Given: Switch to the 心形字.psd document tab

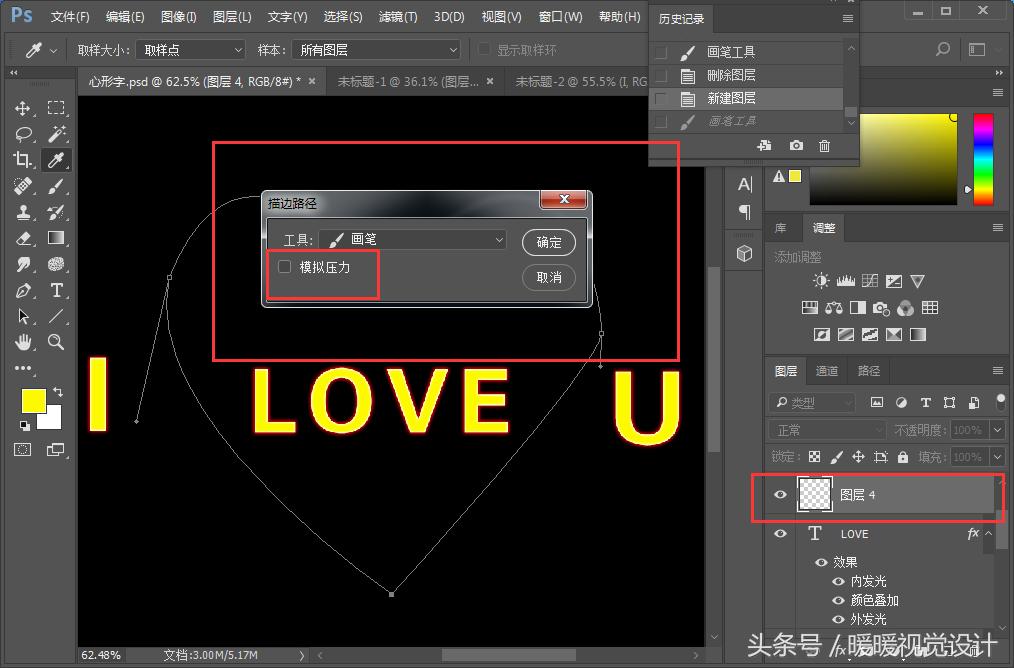Looking at the screenshot, I should click(x=190, y=82).
